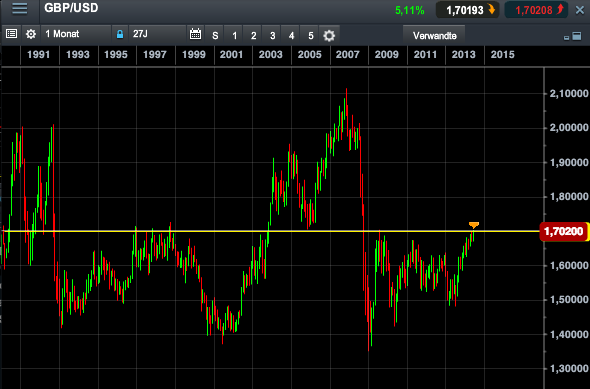Select chart preset 5
This screenshot has width=590, height=389.
coord(310,35)
